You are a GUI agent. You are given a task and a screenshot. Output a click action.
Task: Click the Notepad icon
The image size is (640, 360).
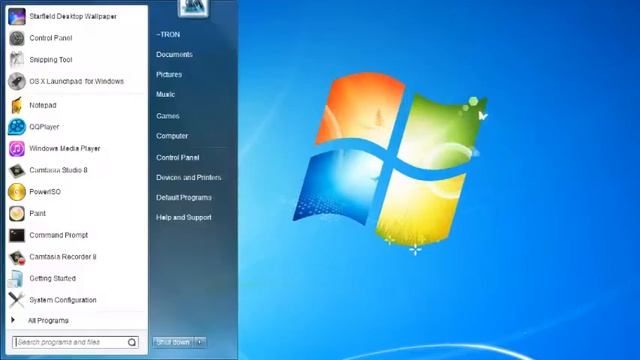[17, 105]
